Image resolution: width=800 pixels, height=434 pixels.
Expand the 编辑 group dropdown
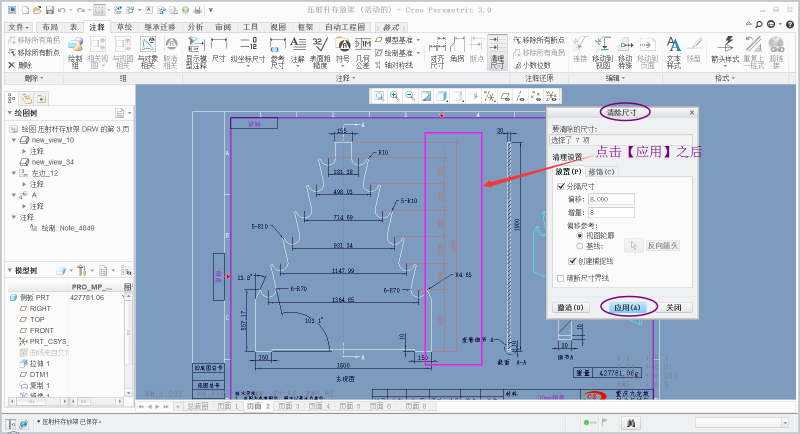(615, 78)
